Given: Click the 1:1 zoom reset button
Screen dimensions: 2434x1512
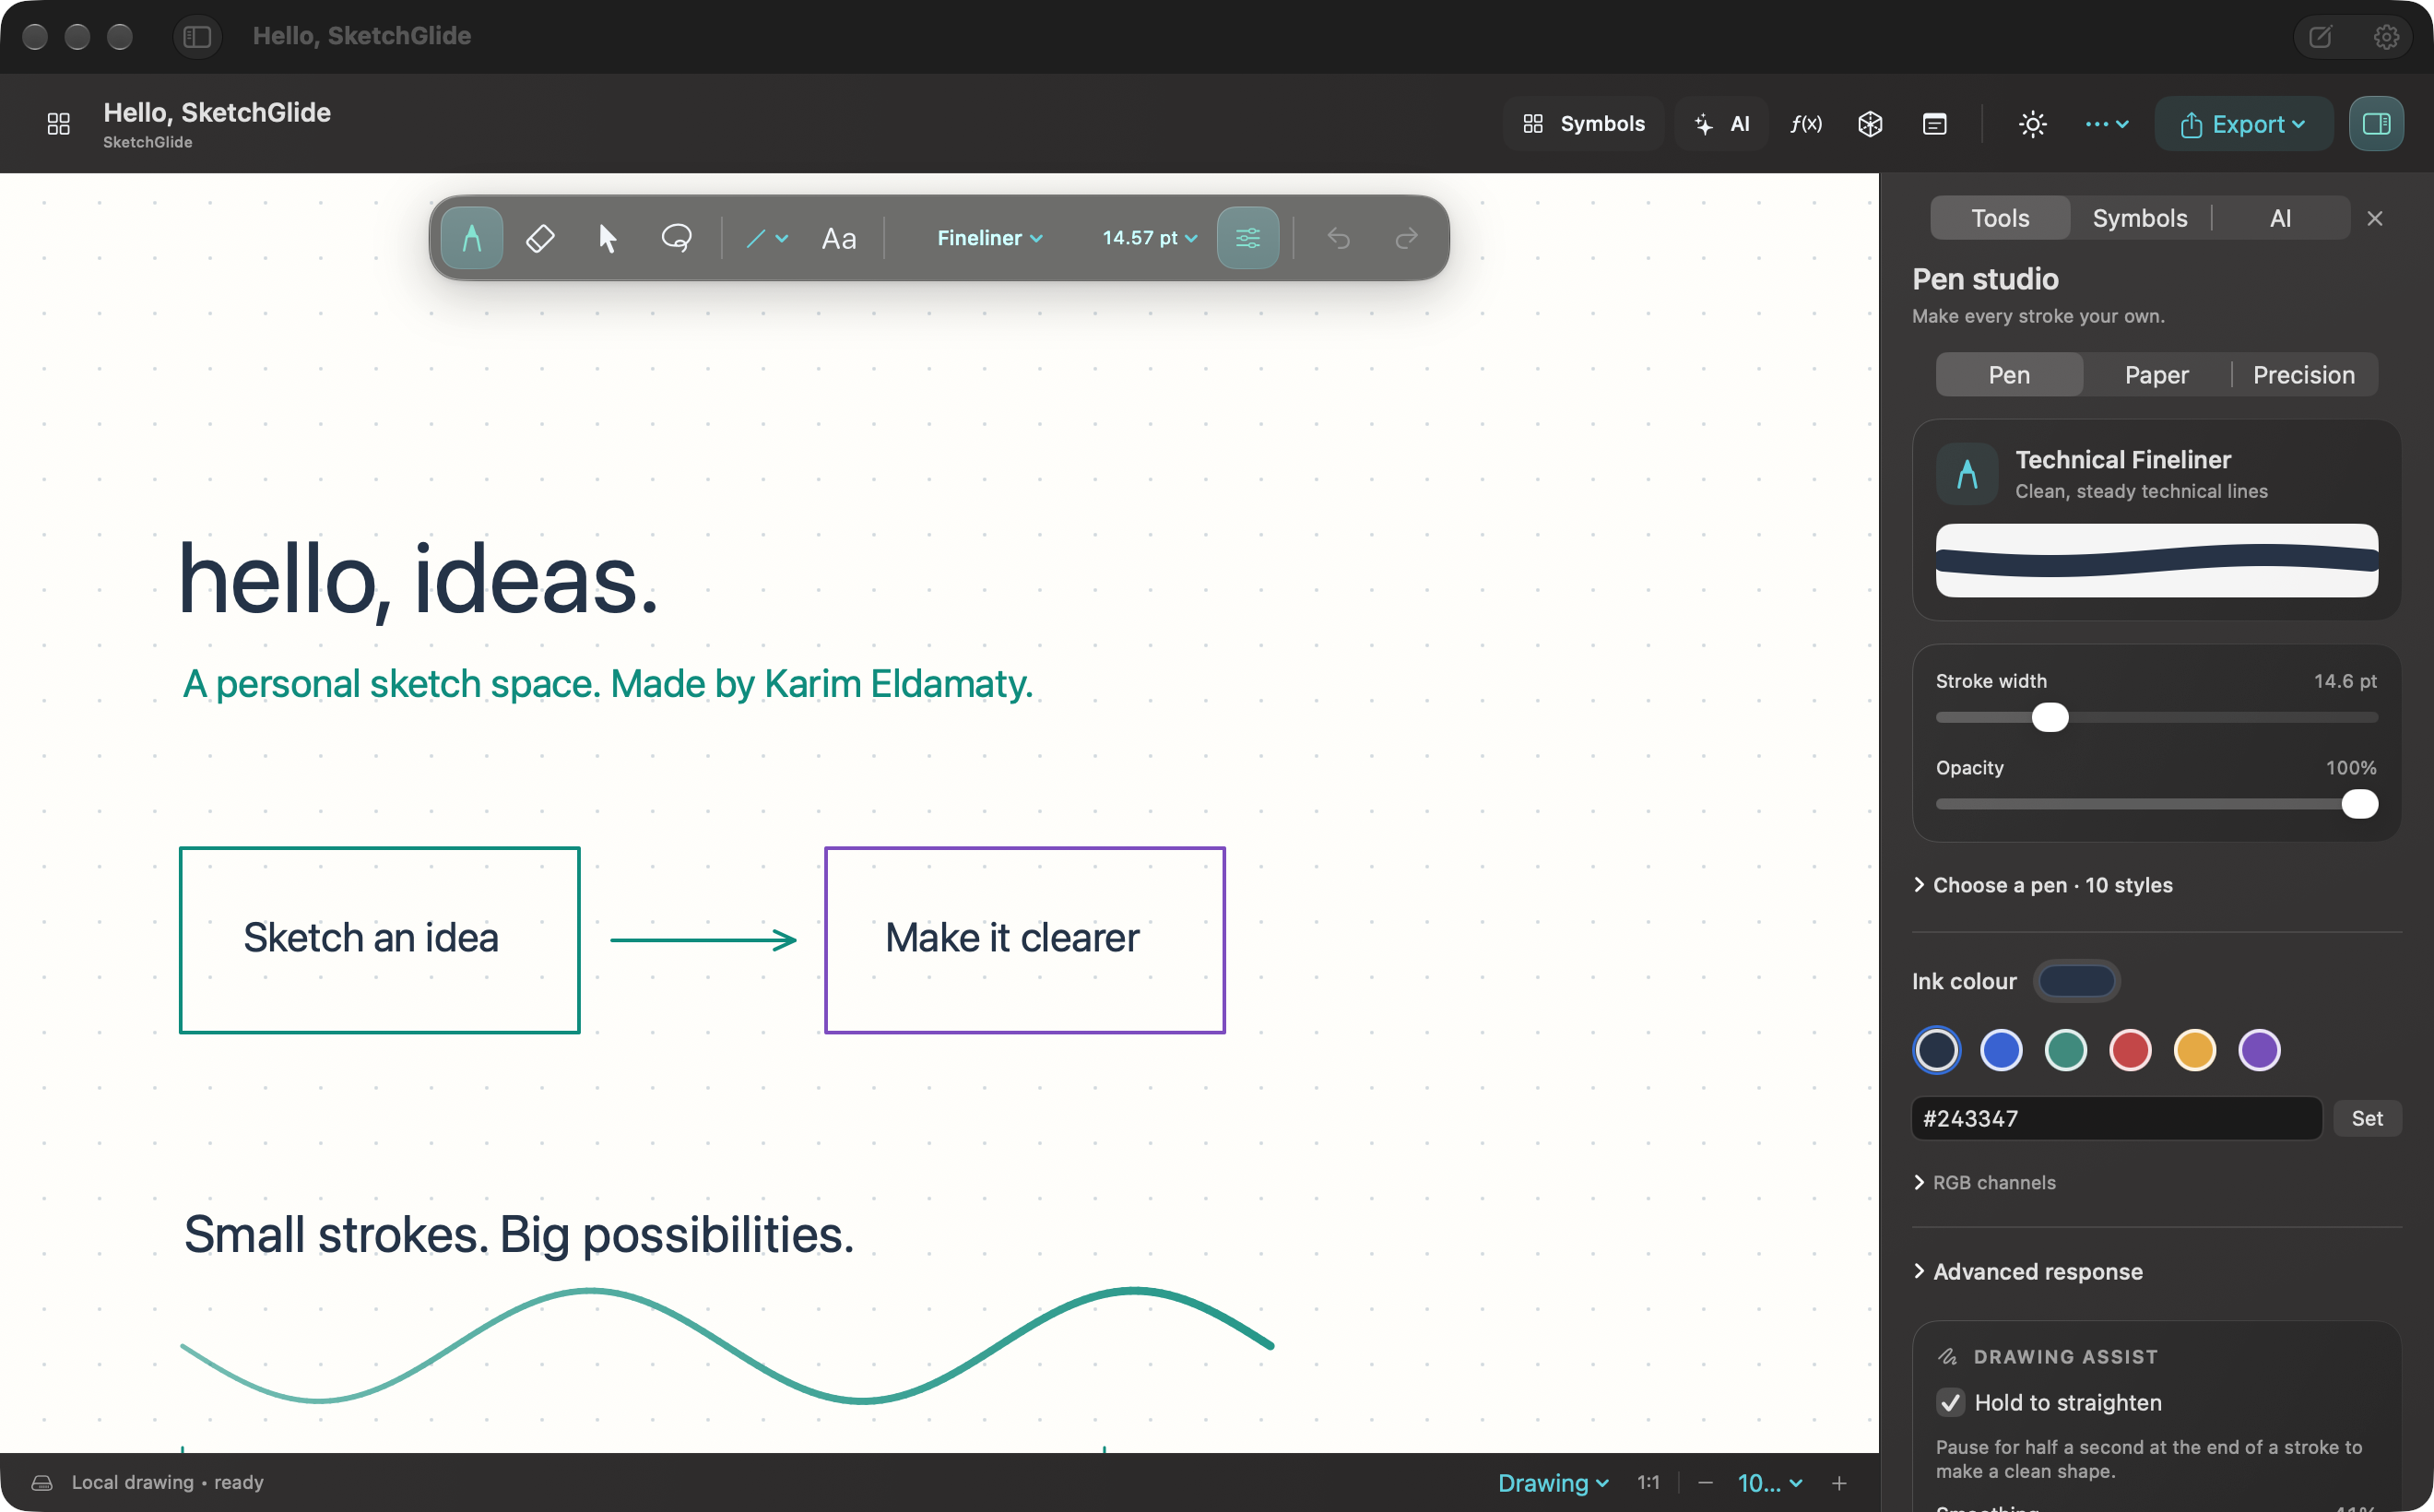Looking at the screenshot, I should [1648, 1483].
